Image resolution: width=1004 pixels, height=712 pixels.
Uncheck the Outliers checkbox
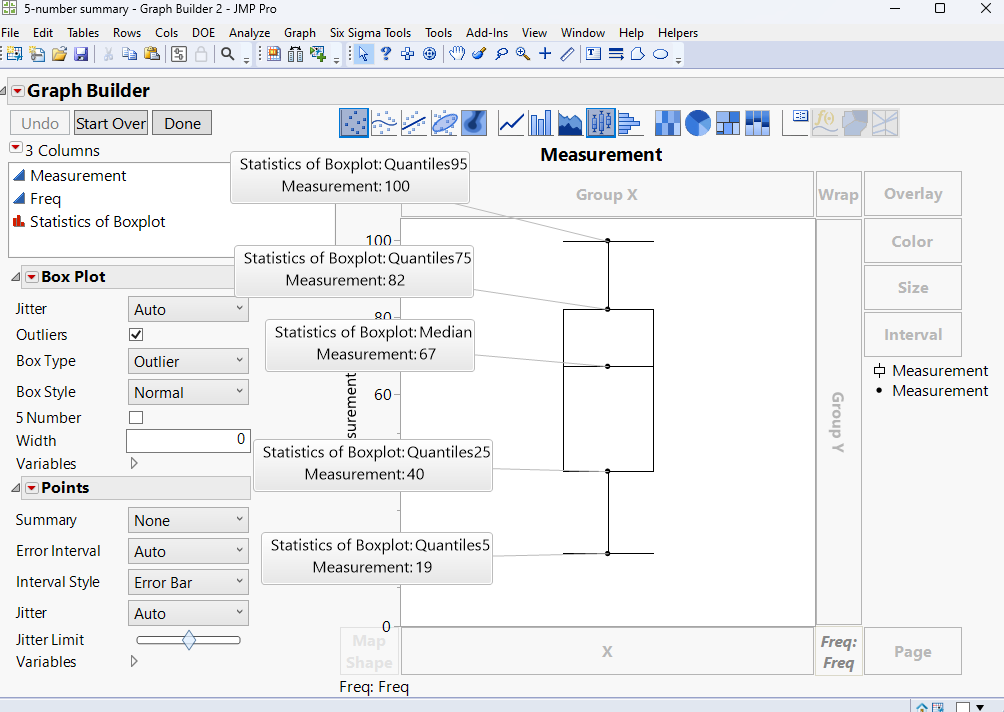coord(137,335)
